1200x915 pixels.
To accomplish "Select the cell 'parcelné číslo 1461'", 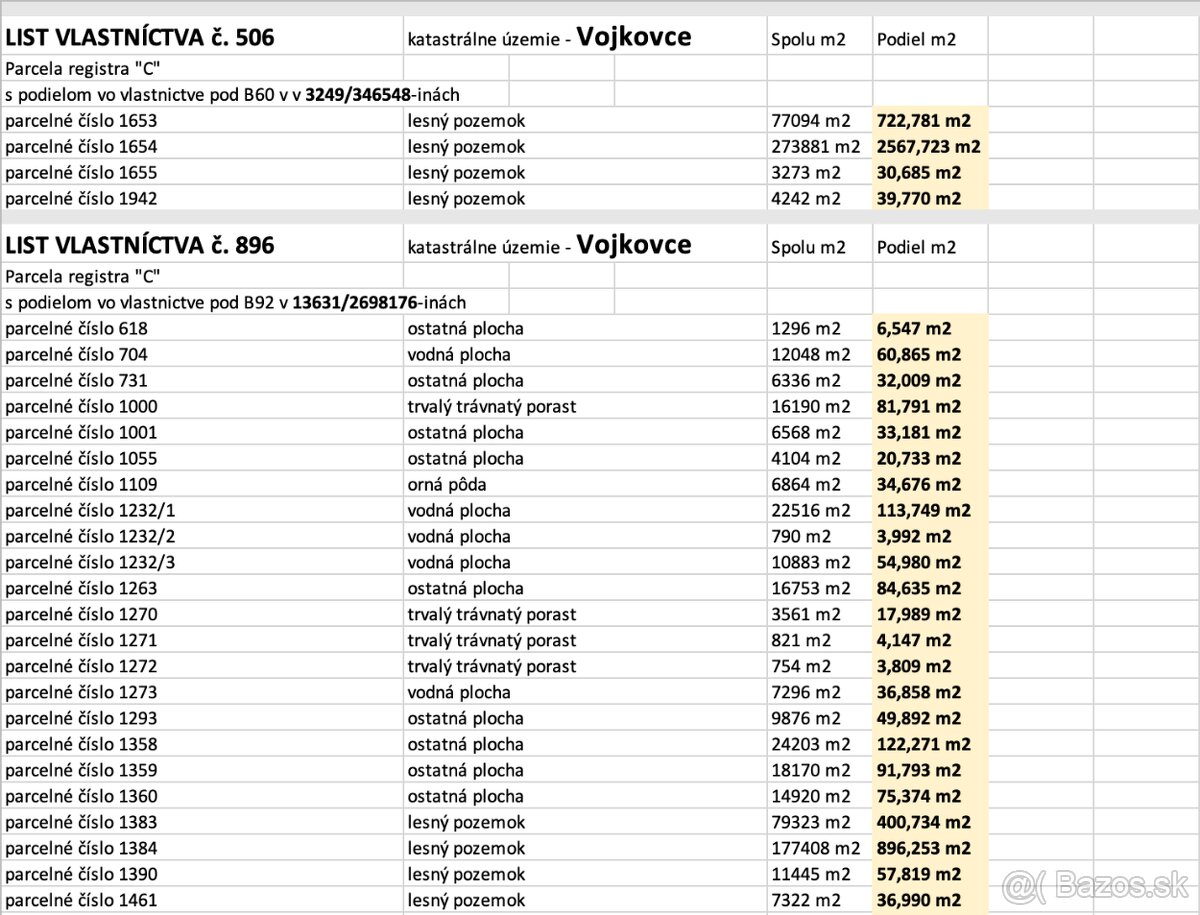I will [81, 901].
